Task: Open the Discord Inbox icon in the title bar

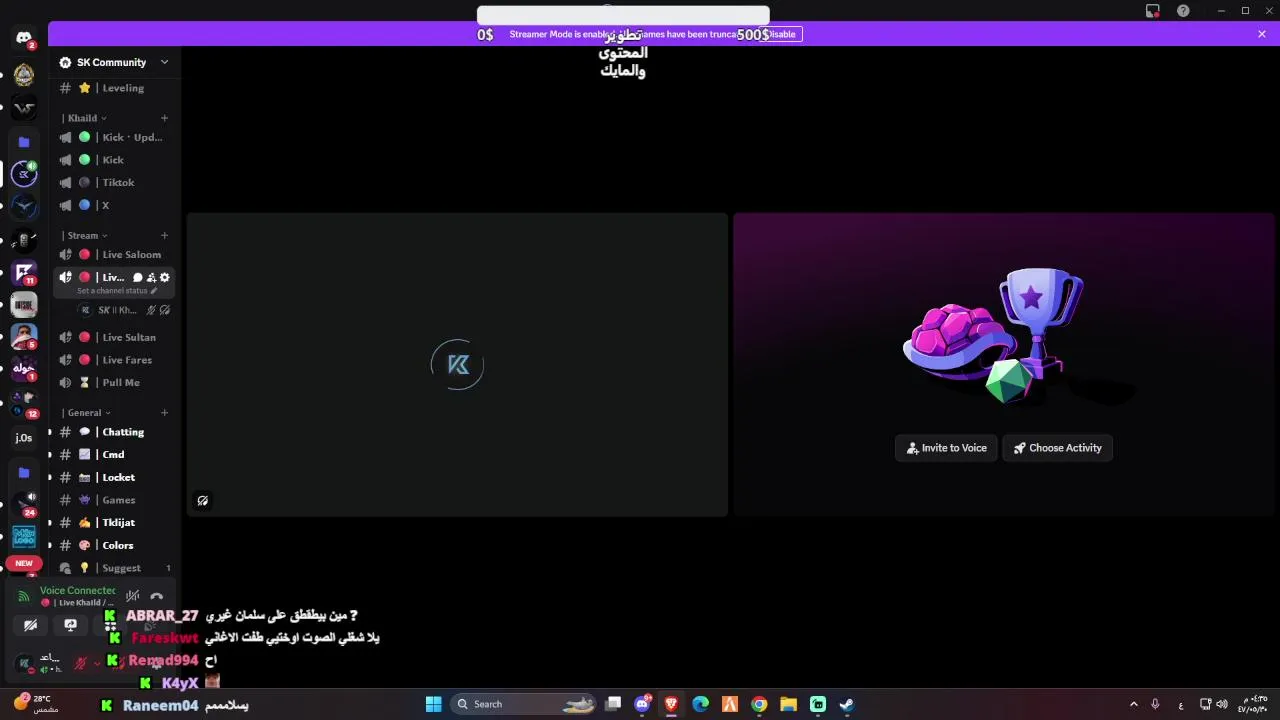Action: click(1153, 11)
